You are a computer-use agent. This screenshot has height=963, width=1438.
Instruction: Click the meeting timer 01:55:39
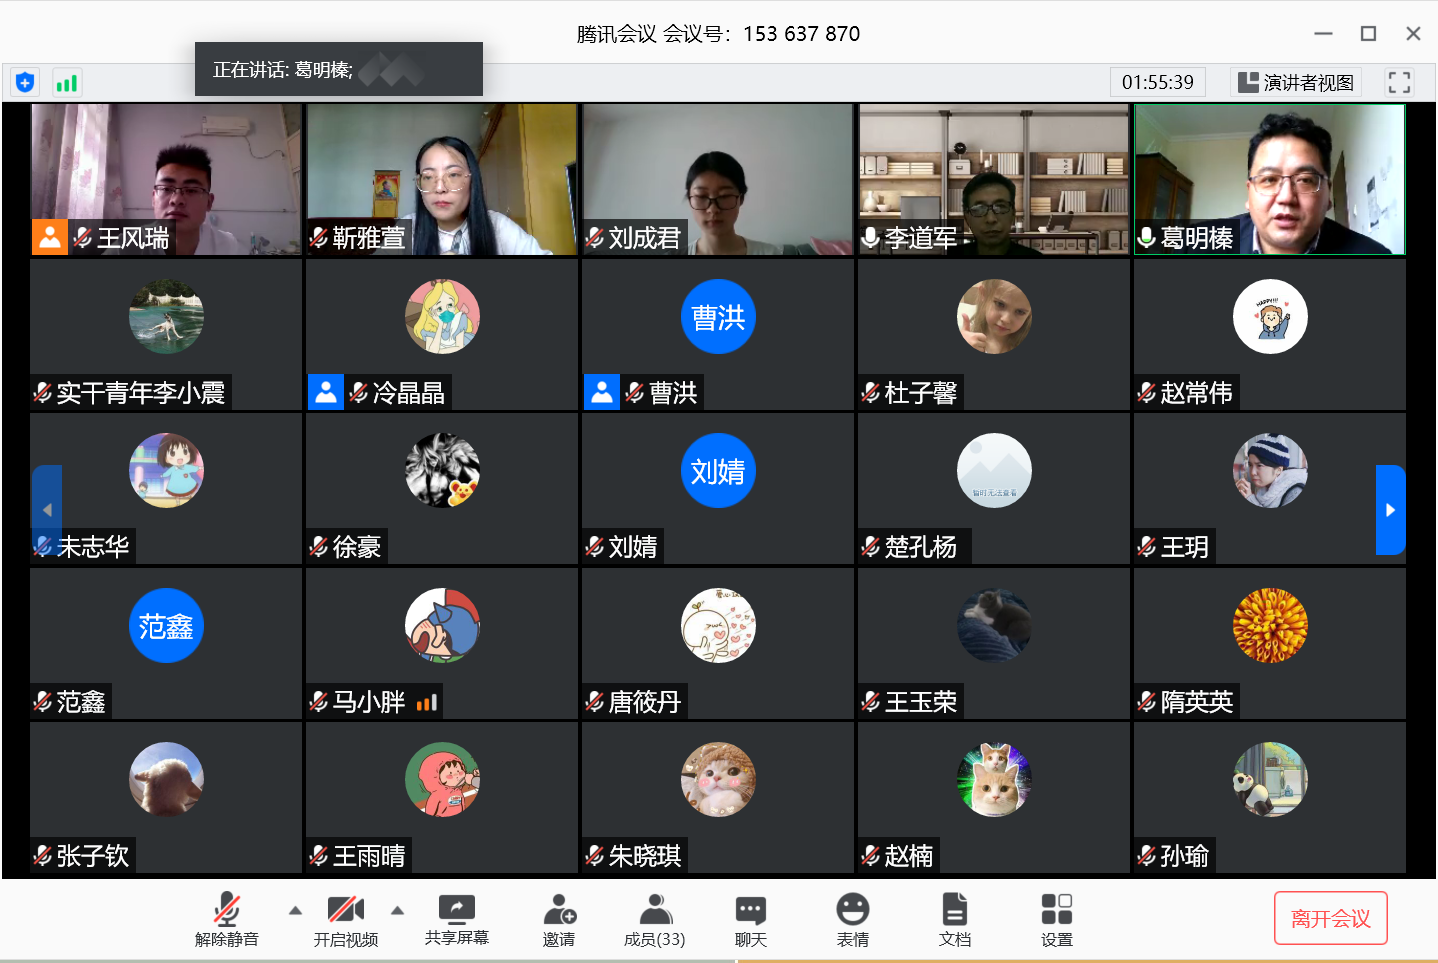(1157, 82)
